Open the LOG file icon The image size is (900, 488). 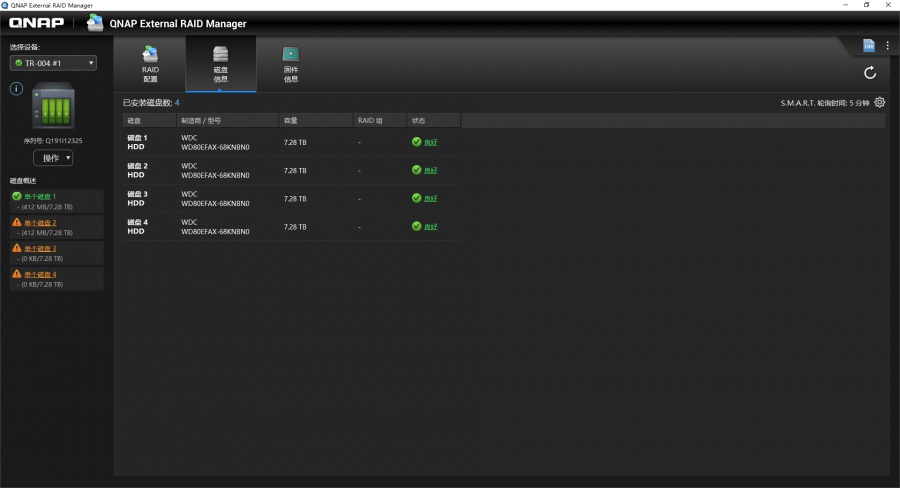pos(869,46)
